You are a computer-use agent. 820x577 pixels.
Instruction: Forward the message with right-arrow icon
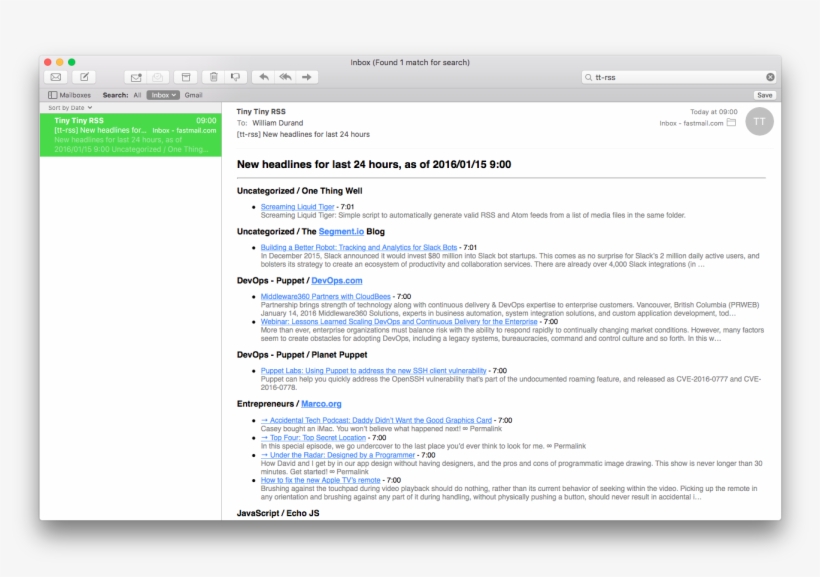[307, 77]
